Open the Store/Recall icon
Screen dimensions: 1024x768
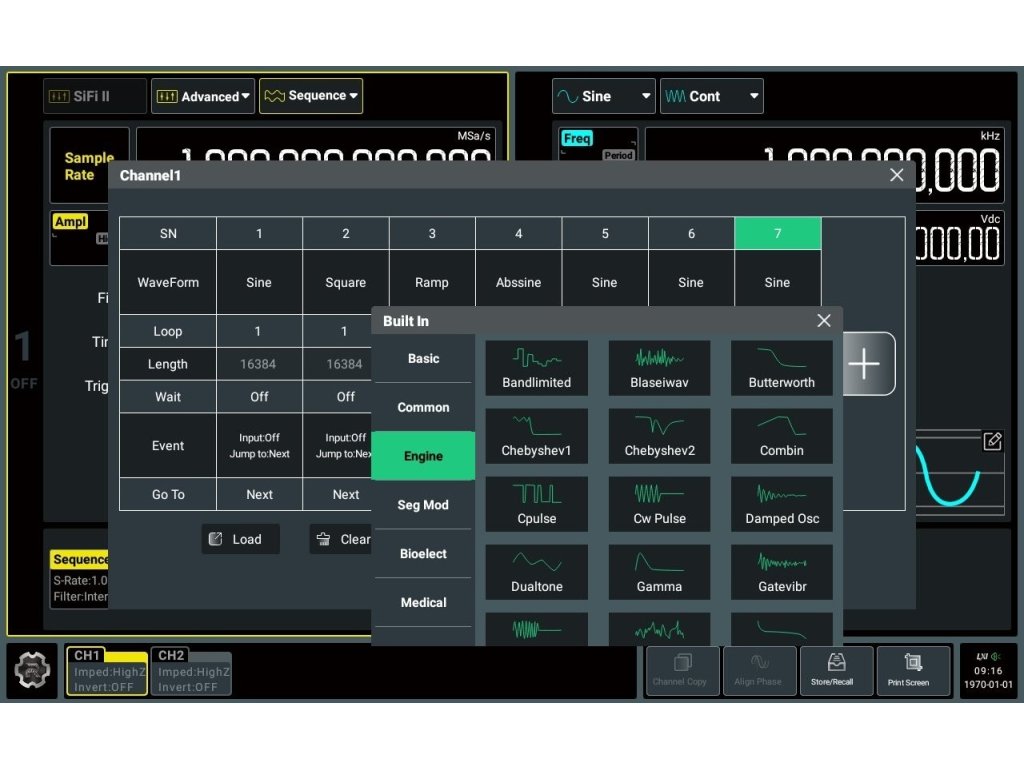point(831,670)
